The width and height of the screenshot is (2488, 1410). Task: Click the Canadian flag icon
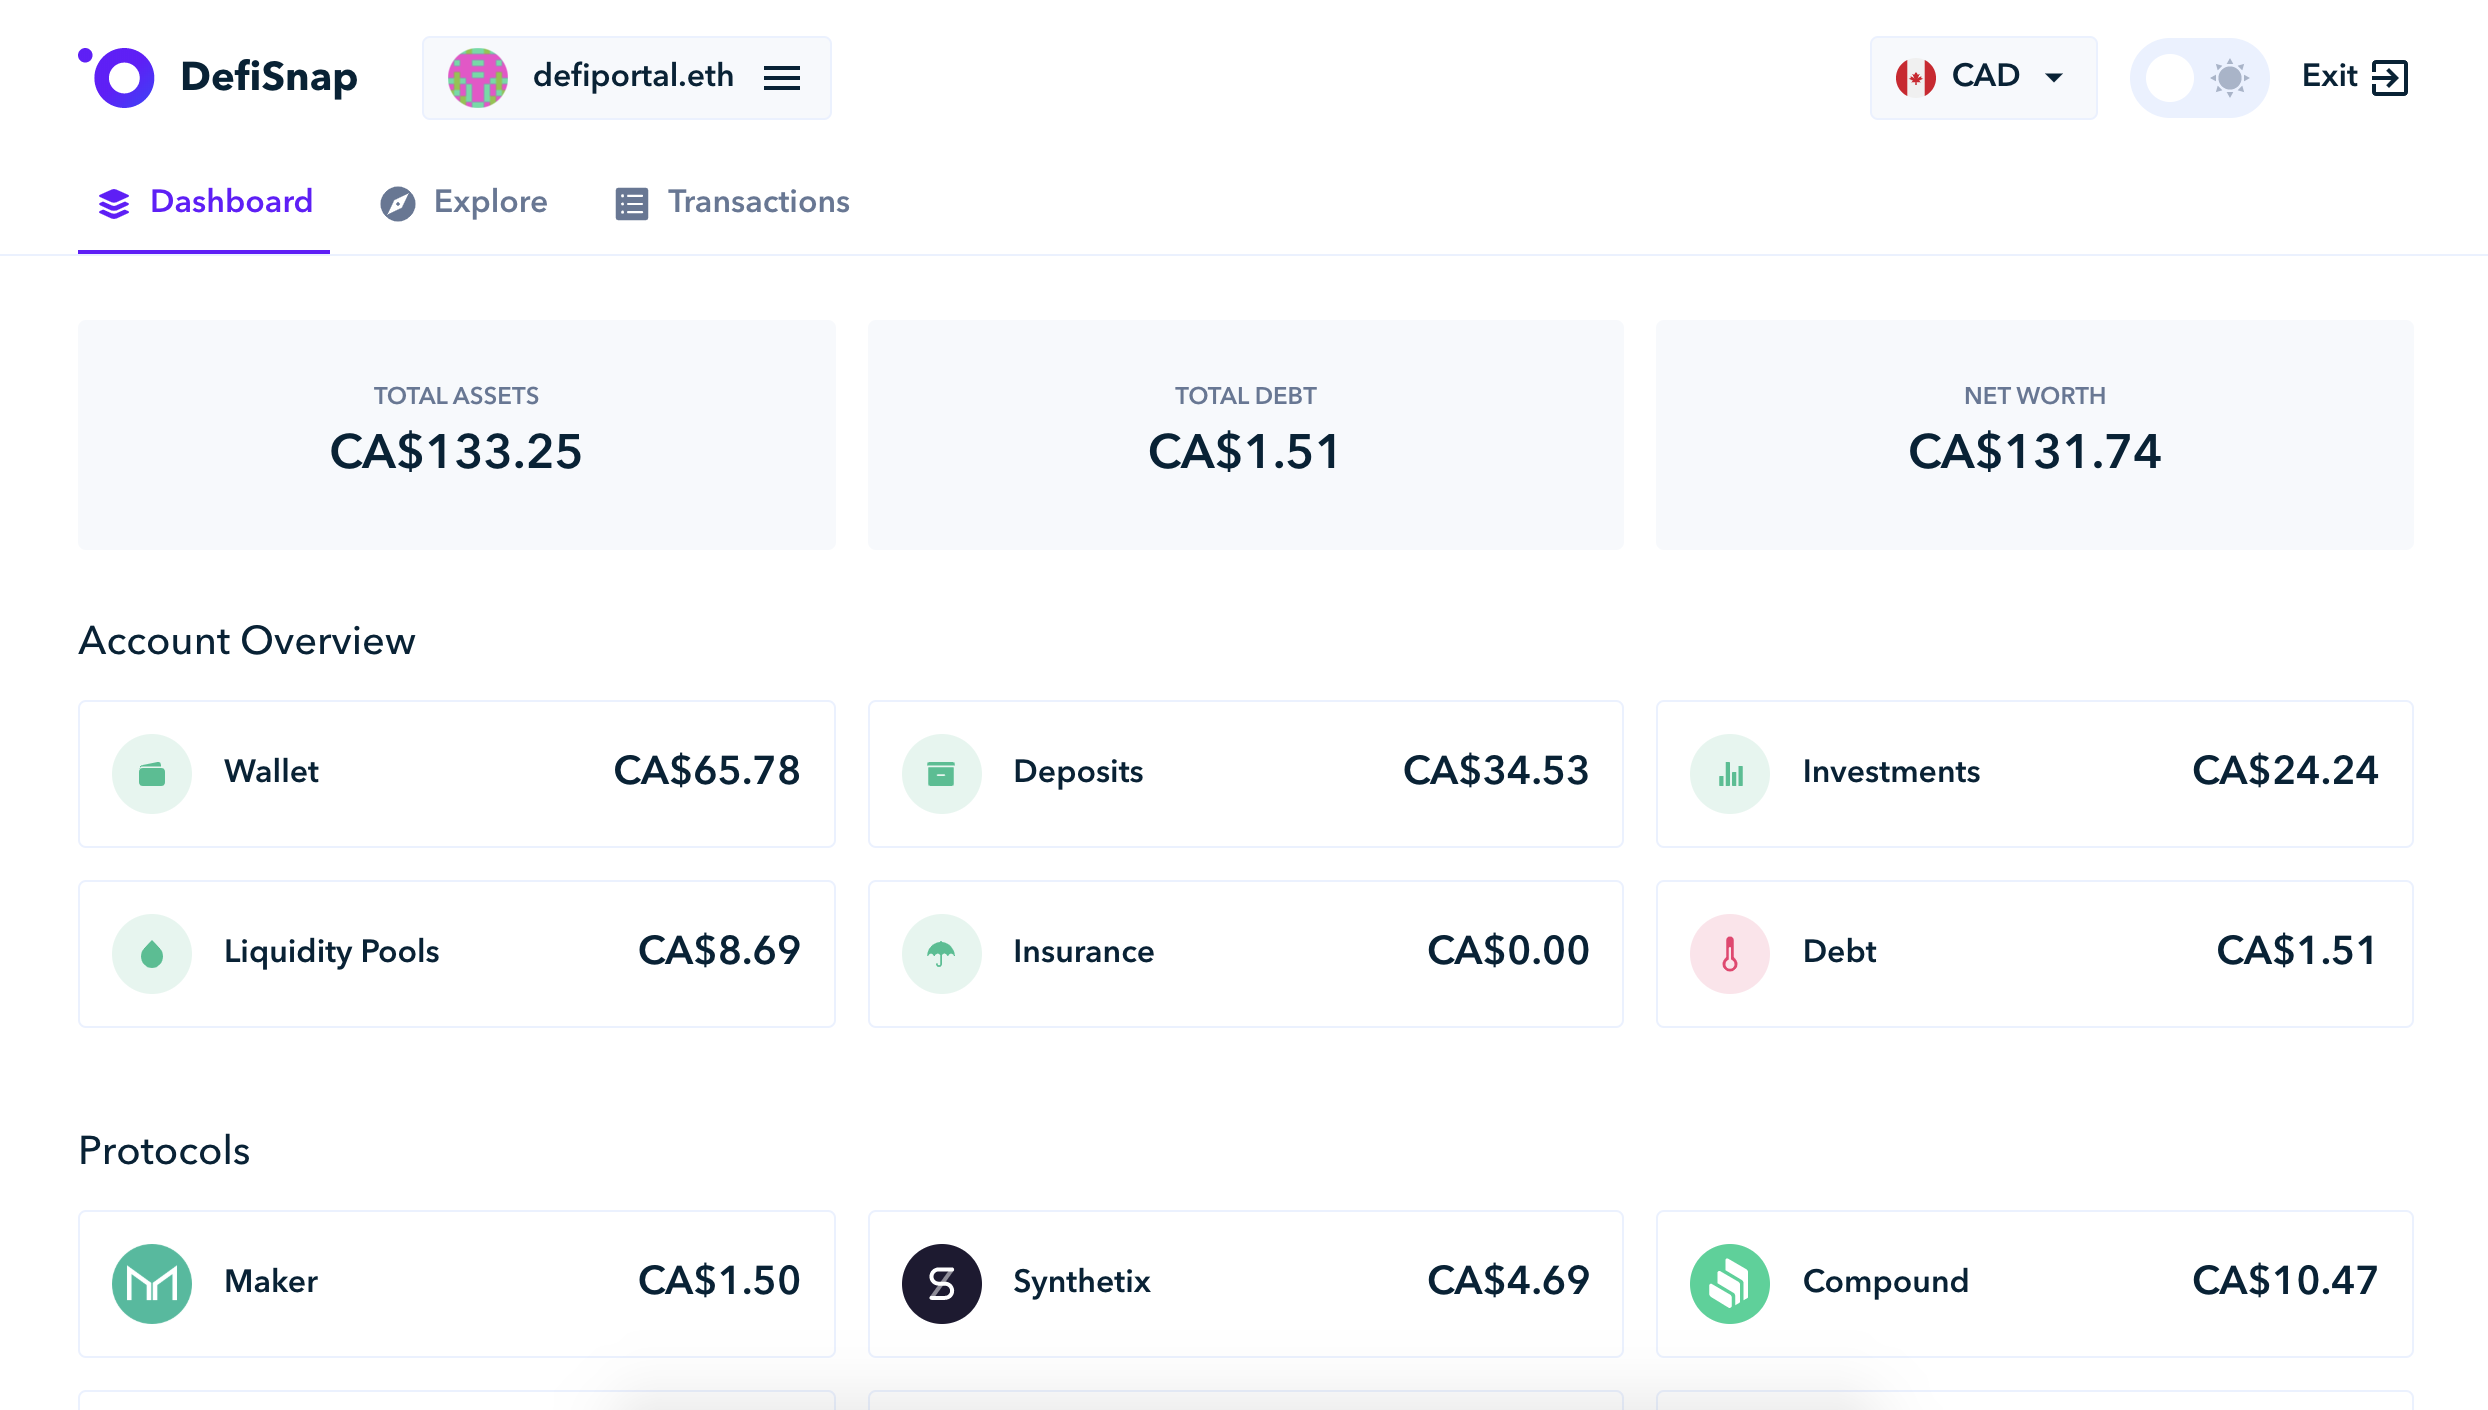[x=1915, y=77]
